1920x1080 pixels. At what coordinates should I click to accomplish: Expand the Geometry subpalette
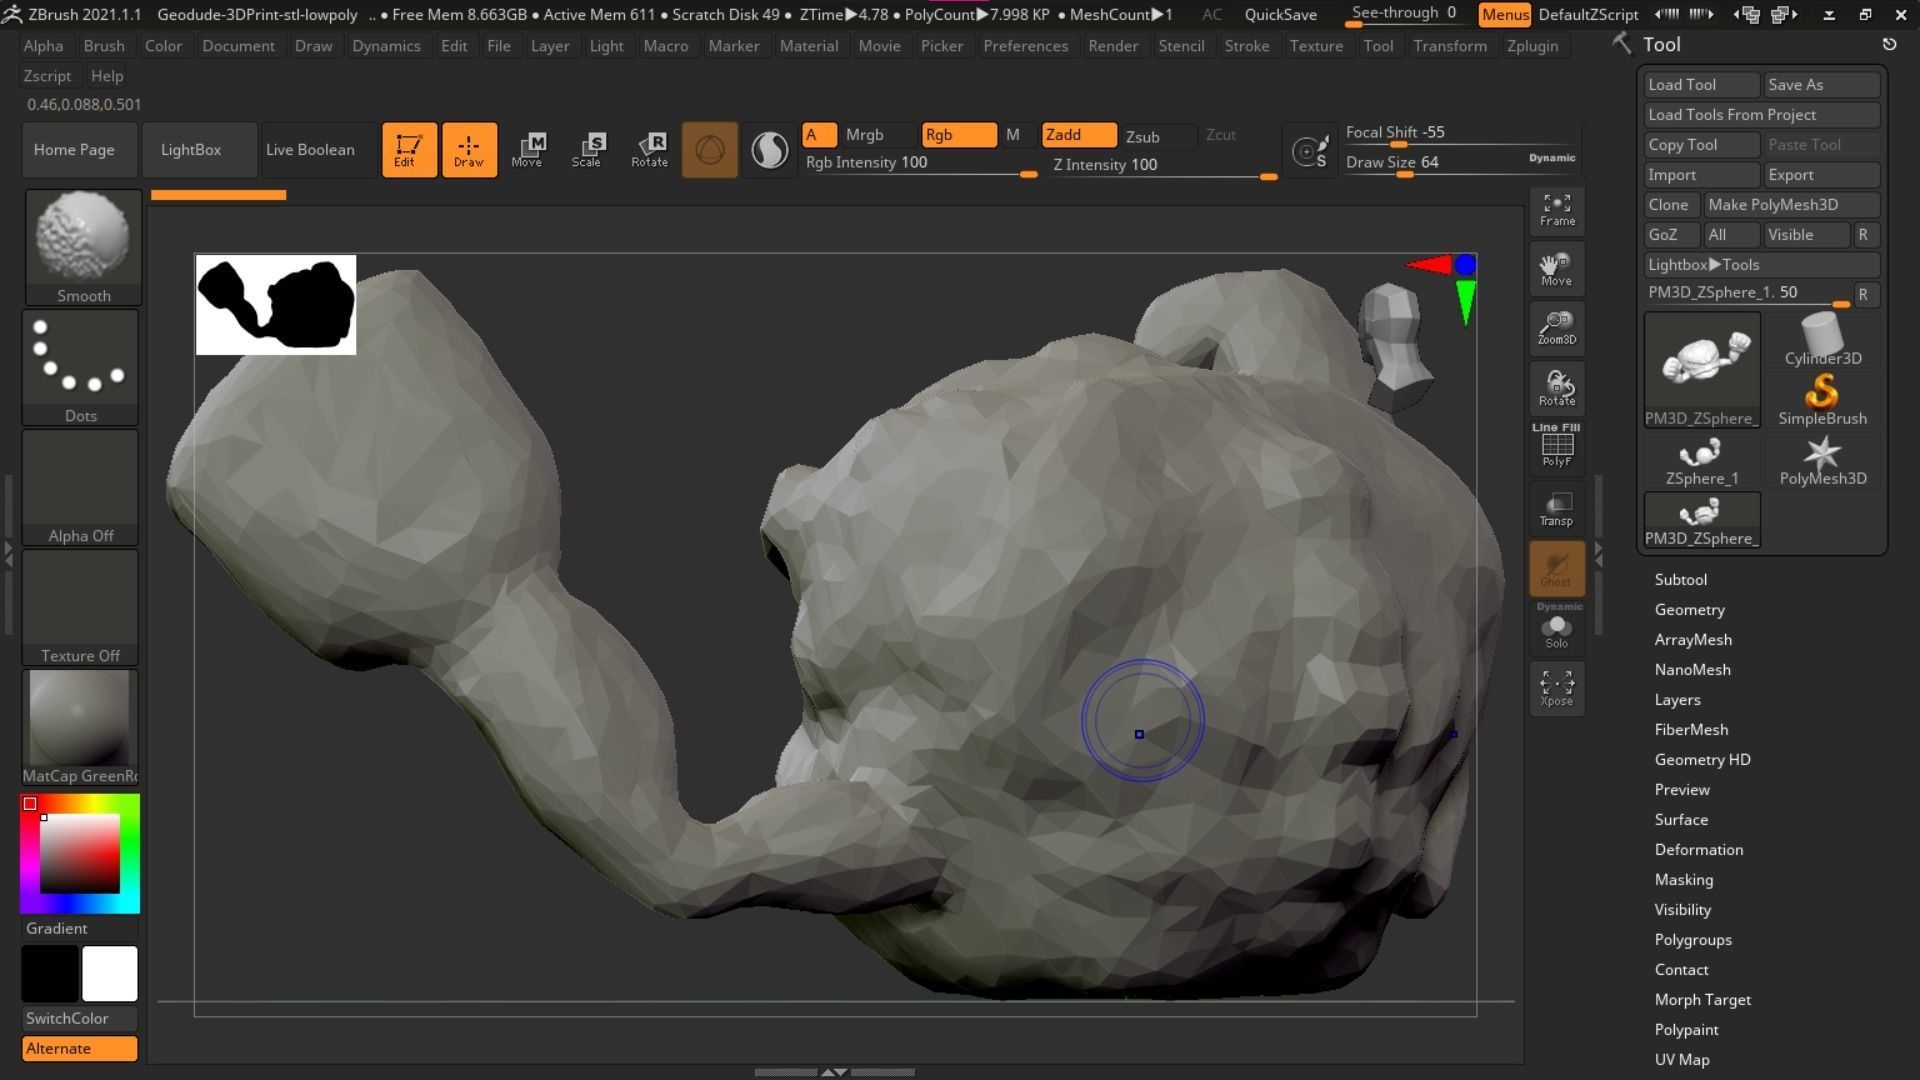point(1689,610)
